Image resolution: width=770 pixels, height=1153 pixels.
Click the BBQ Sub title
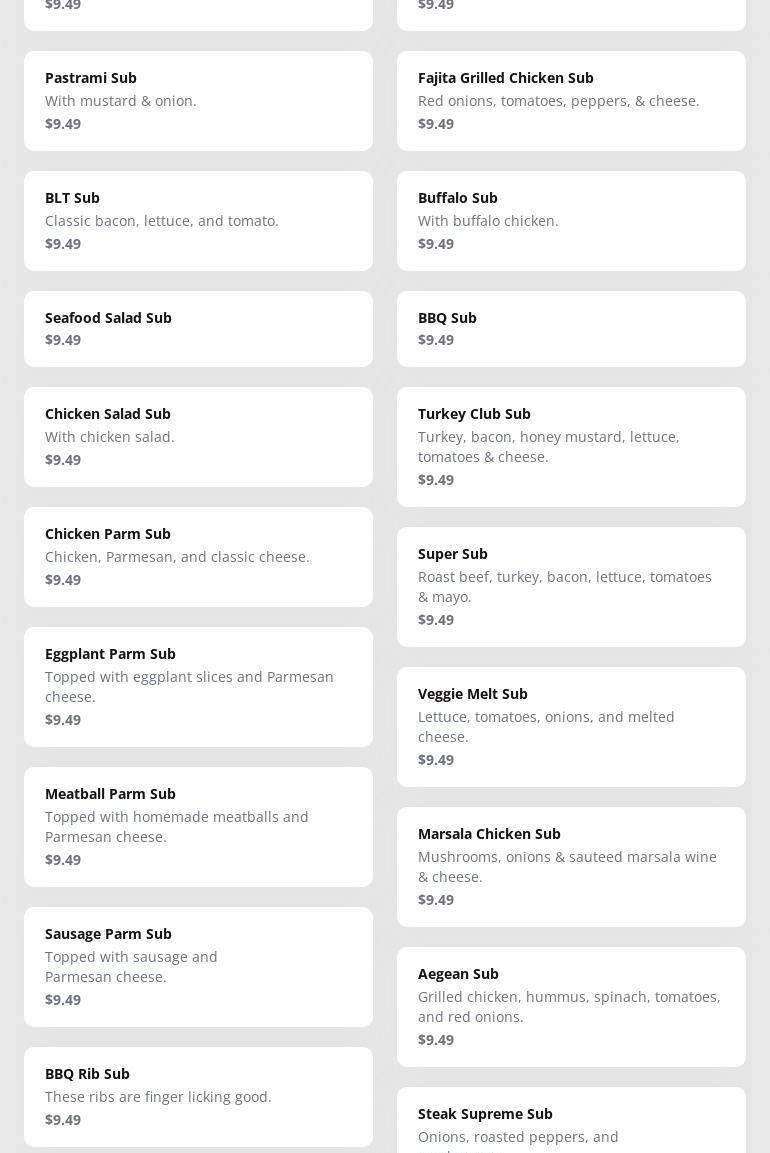[447, 317]
